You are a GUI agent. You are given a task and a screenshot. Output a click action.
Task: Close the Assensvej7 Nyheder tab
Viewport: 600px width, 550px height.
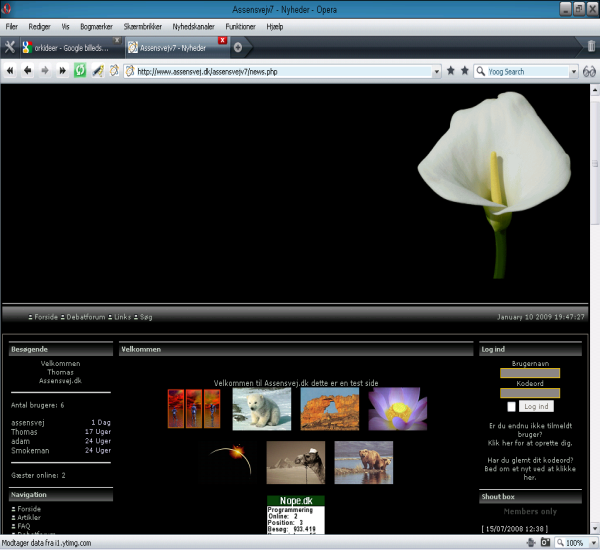222,40
